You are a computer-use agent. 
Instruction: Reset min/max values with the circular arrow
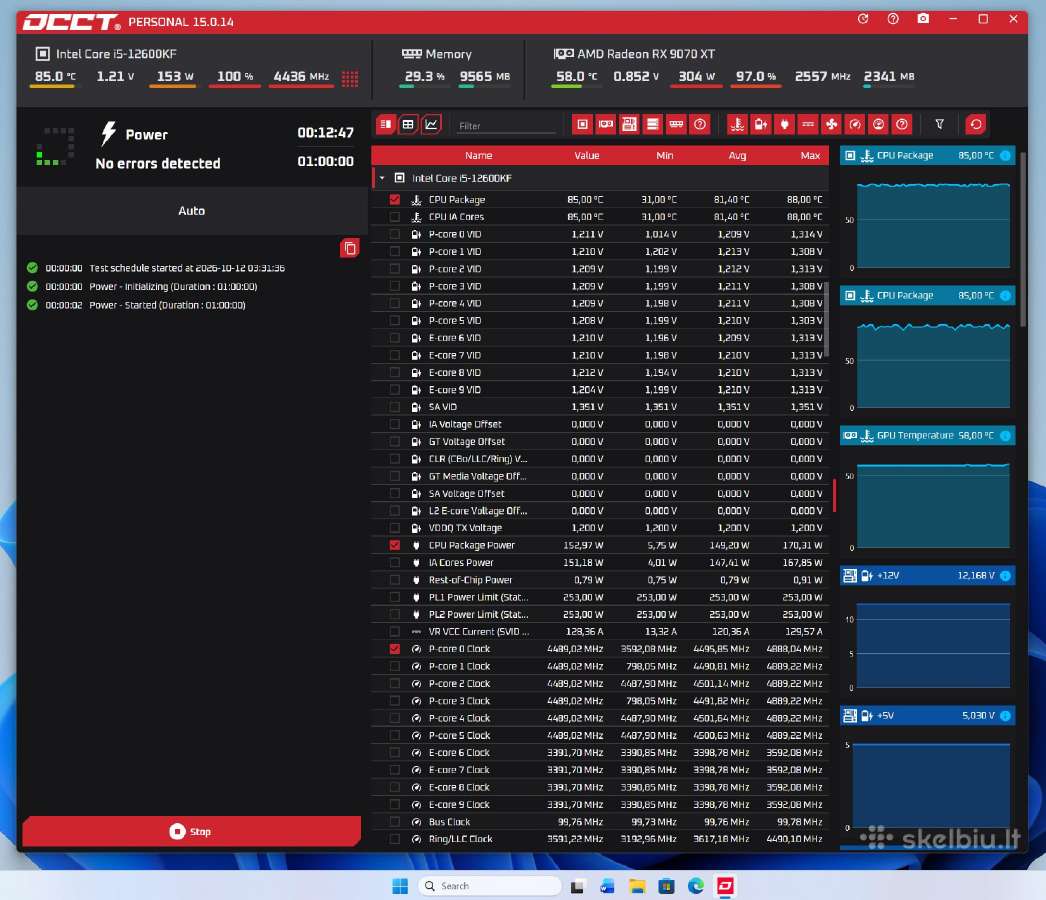point(975,124)
